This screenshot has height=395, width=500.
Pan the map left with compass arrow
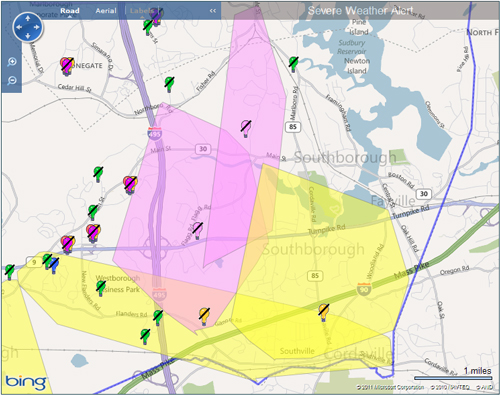19,27
